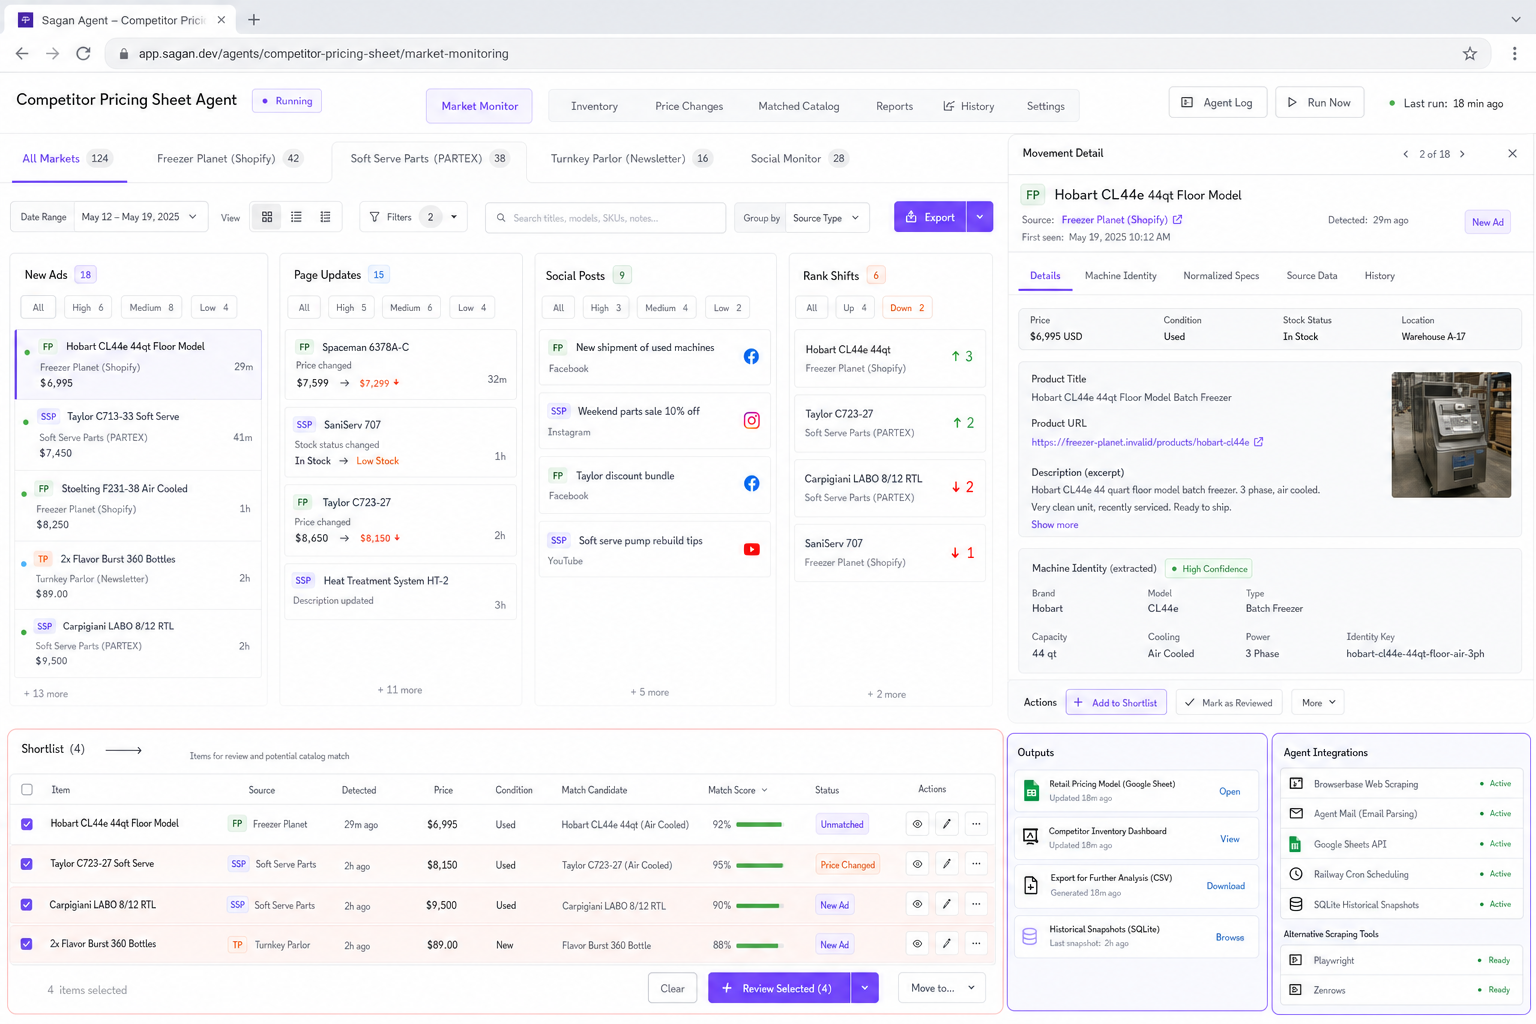Image resolution: width=1536 pixels, height=1024 pixels.
Task: Switch to compact list view icon
Action: (x=325, y=217)
